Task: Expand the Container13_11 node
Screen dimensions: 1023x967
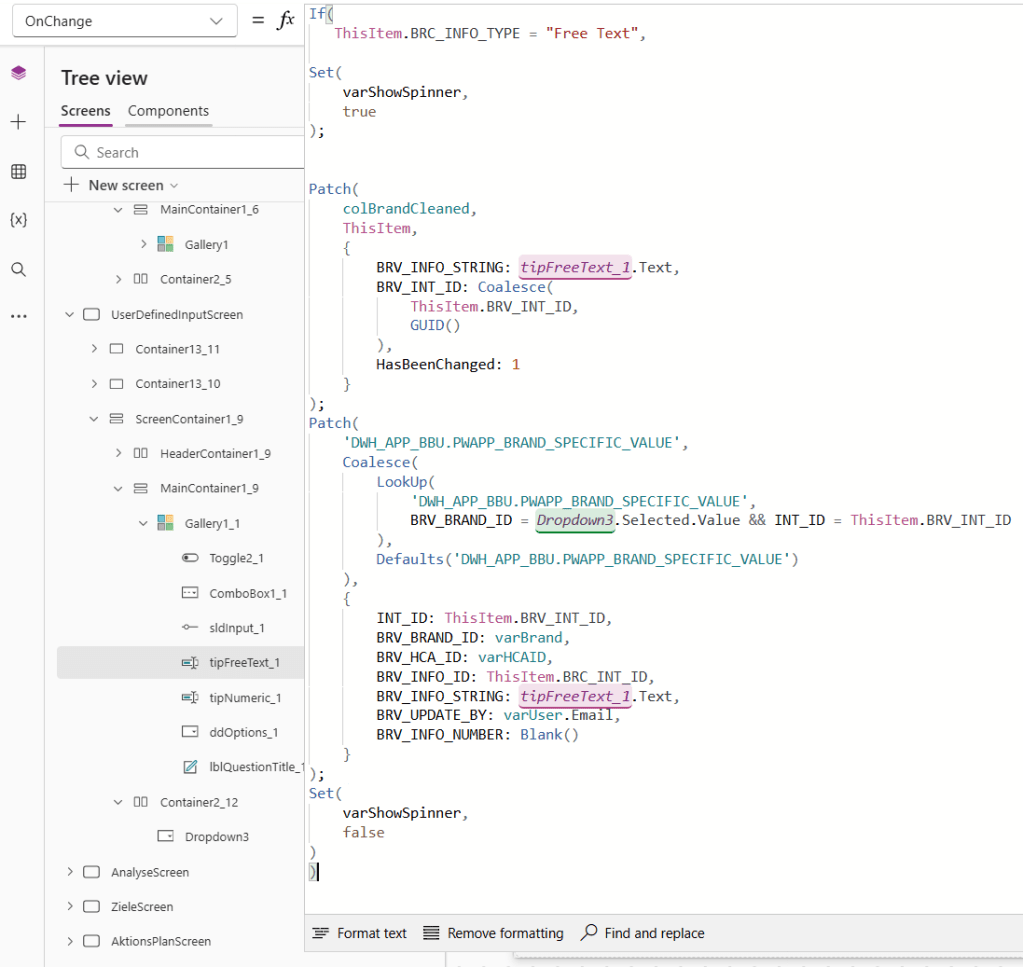Action: 94,349
